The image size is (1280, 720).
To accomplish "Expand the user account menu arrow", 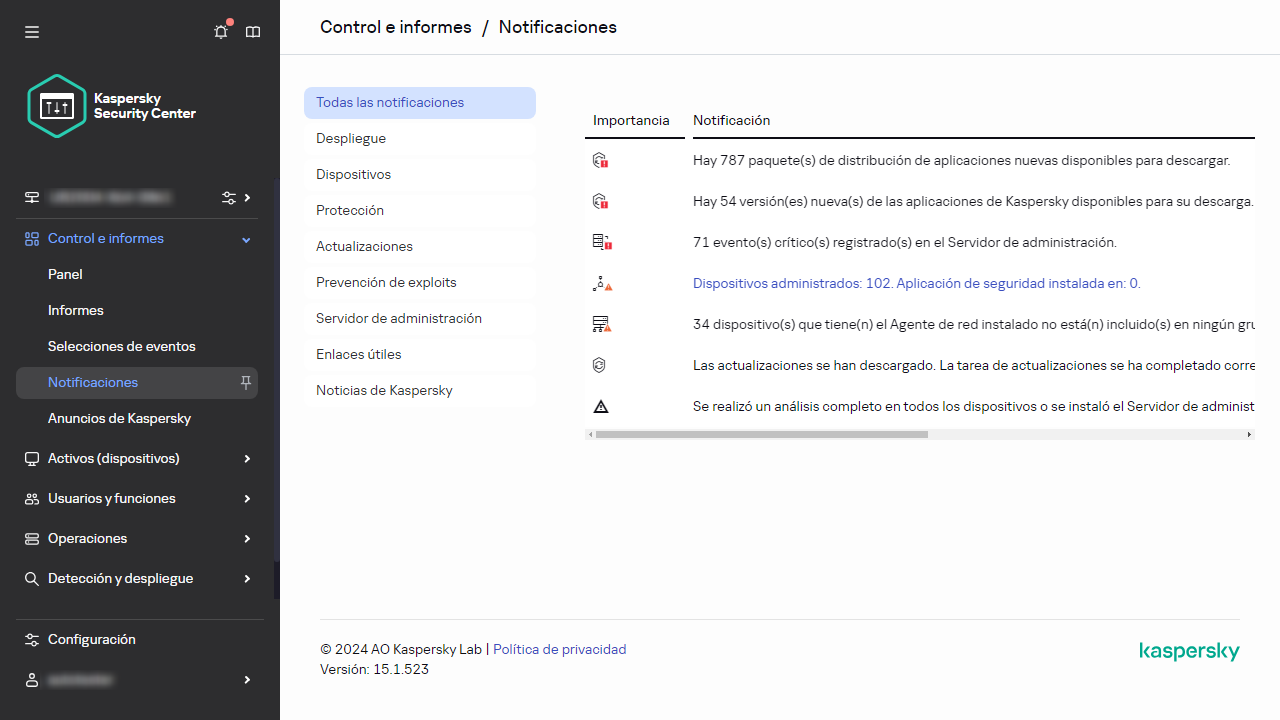I will point(247,680).
